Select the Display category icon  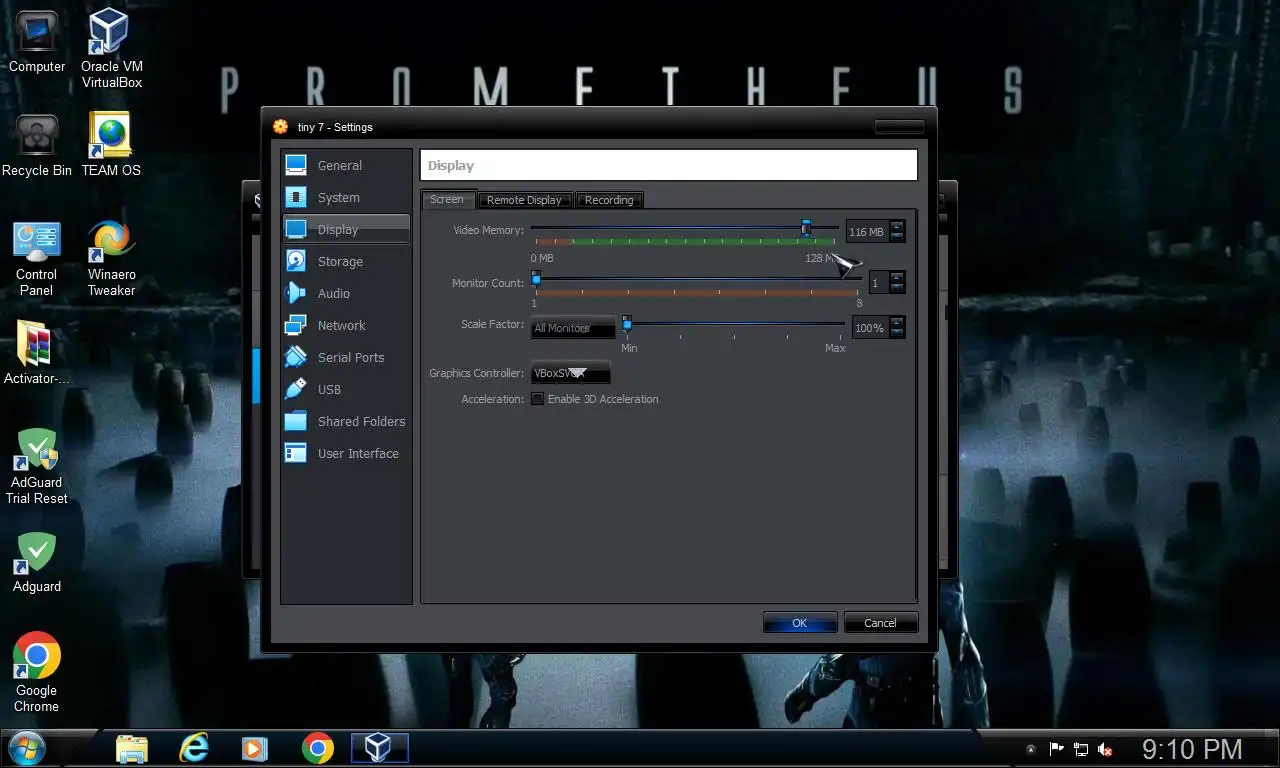296,229
